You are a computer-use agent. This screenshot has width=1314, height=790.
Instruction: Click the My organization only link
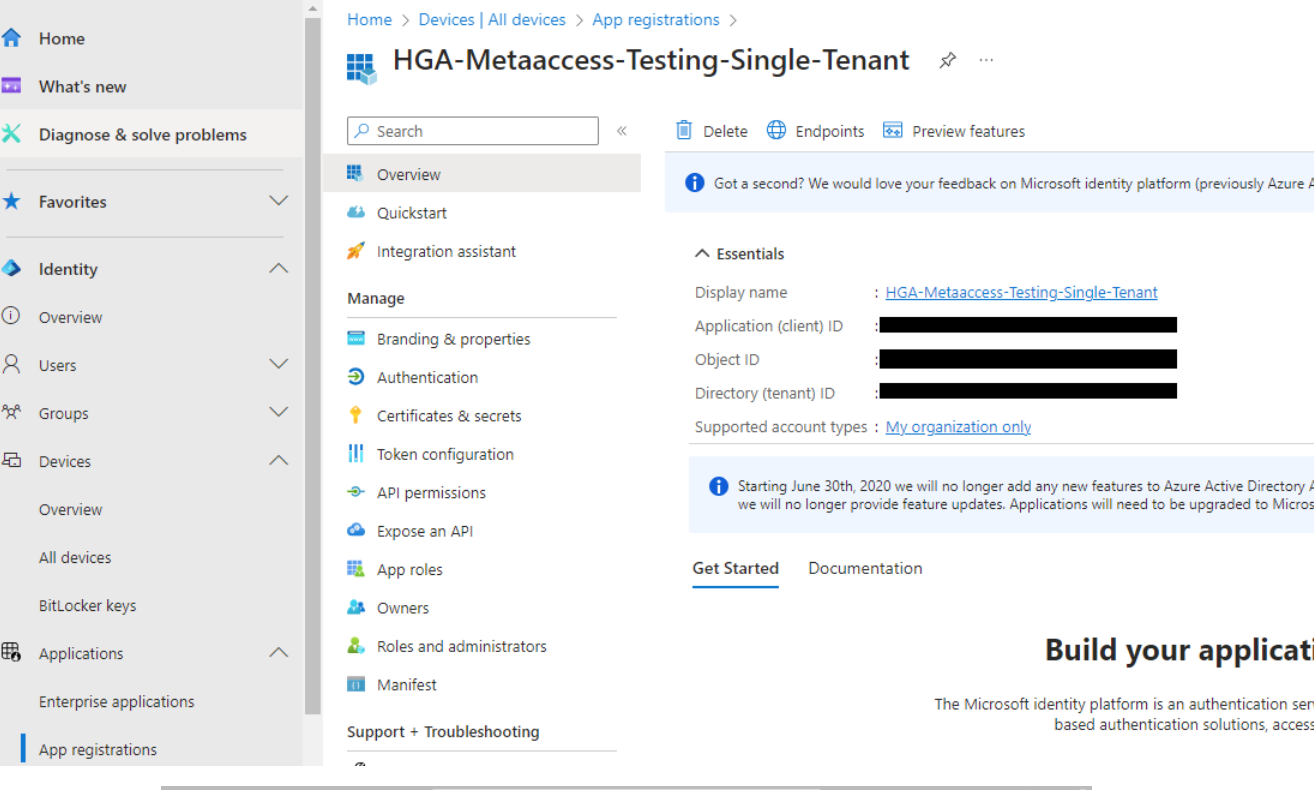[x=958, y=426]
